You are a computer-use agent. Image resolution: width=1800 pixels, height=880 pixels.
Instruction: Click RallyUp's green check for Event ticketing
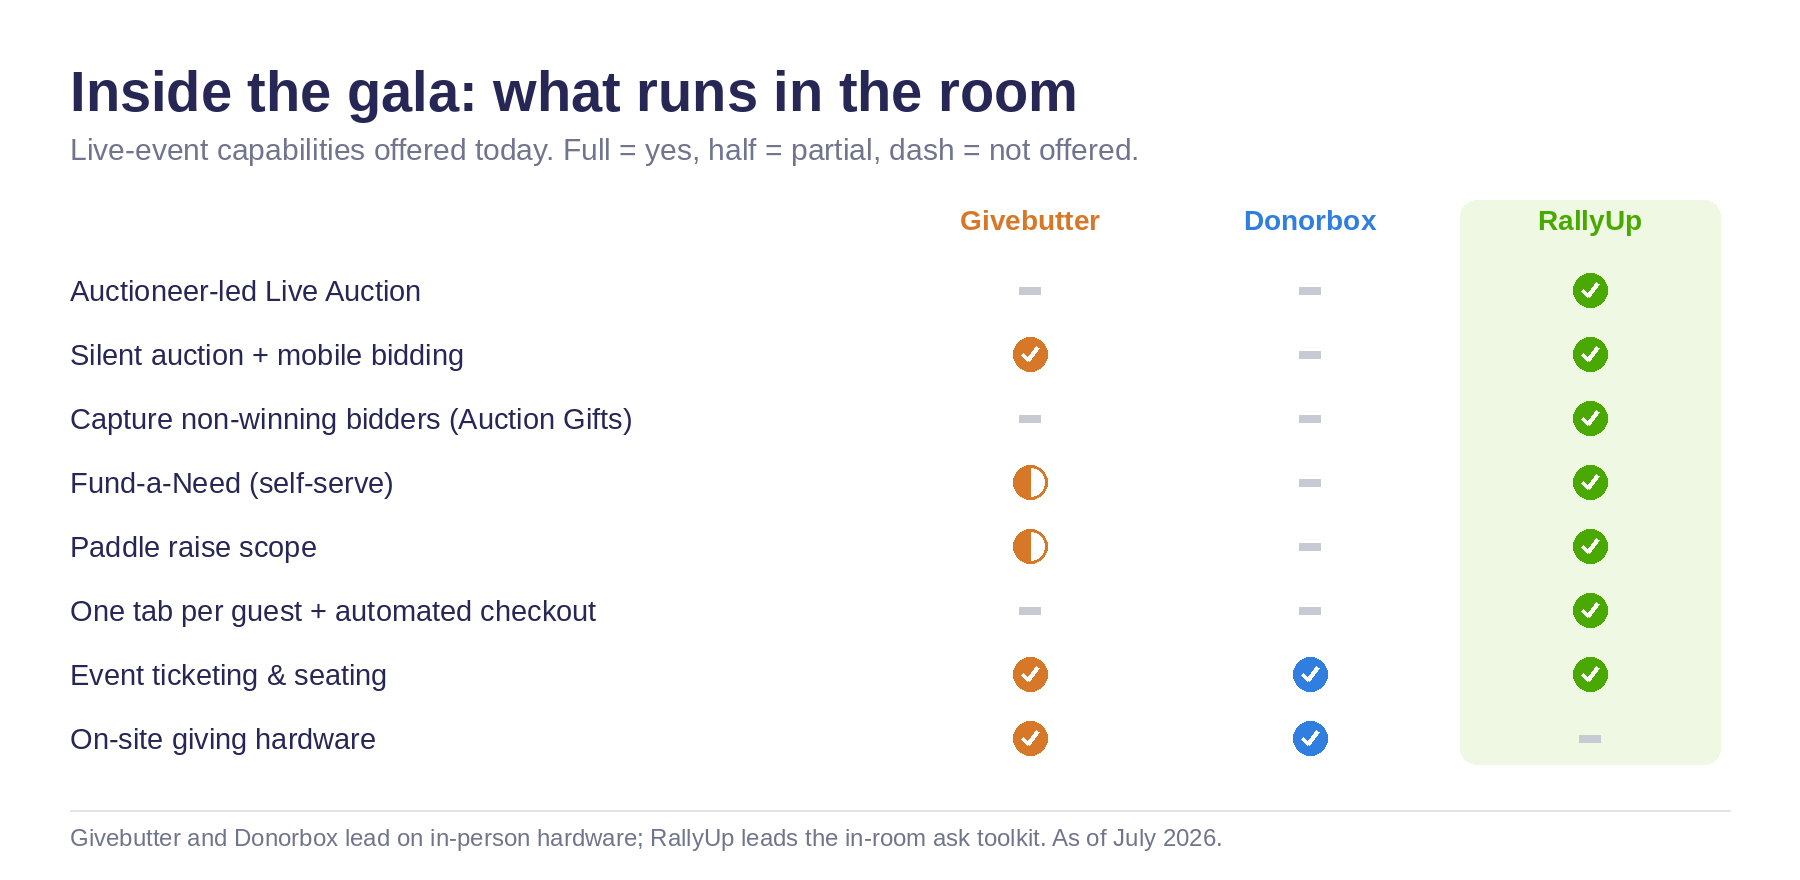(x=1590, y=675)
